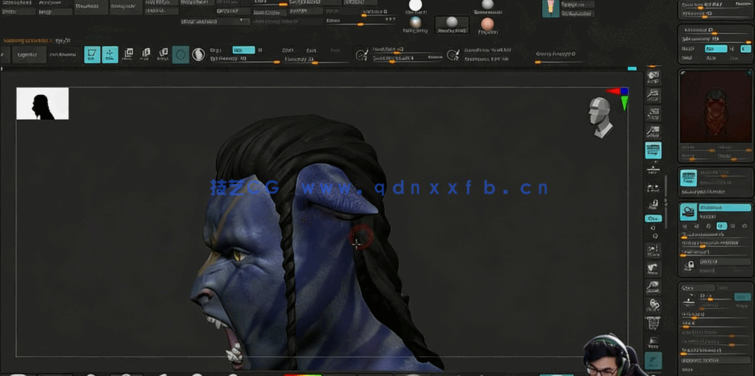
Task: Toggle the highlighted Rgb channel button
Action: 244,50
